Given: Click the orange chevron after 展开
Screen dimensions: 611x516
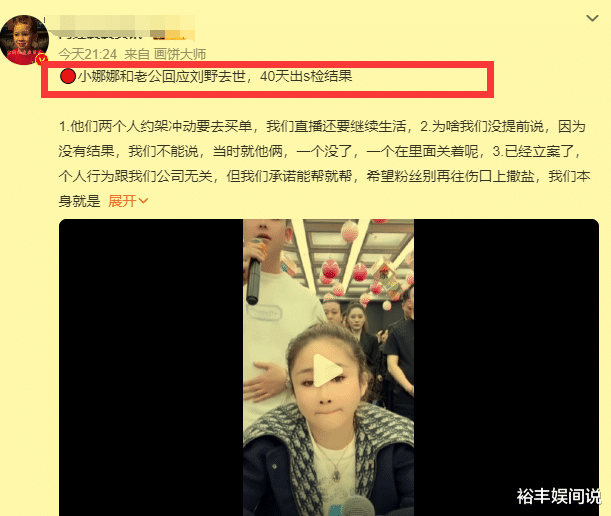Looking at the screenshot, I should click(143, 201).
